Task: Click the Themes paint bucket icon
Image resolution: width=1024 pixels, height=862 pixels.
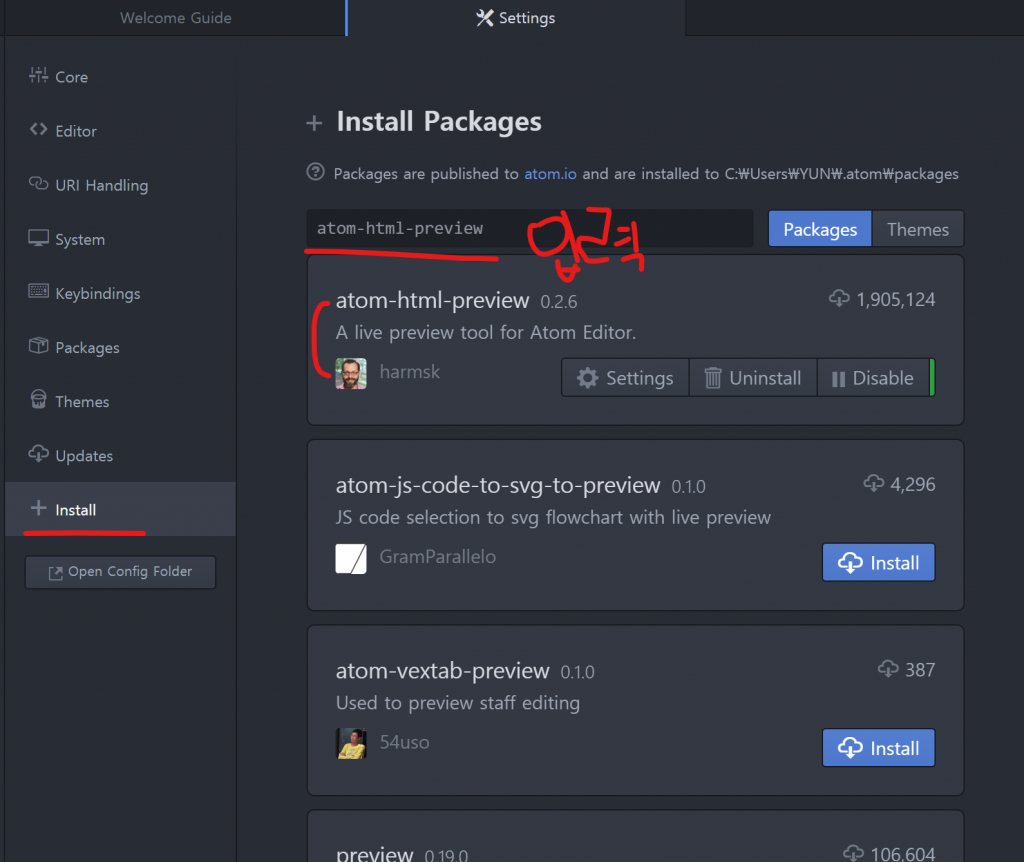Action: [39, 398]
